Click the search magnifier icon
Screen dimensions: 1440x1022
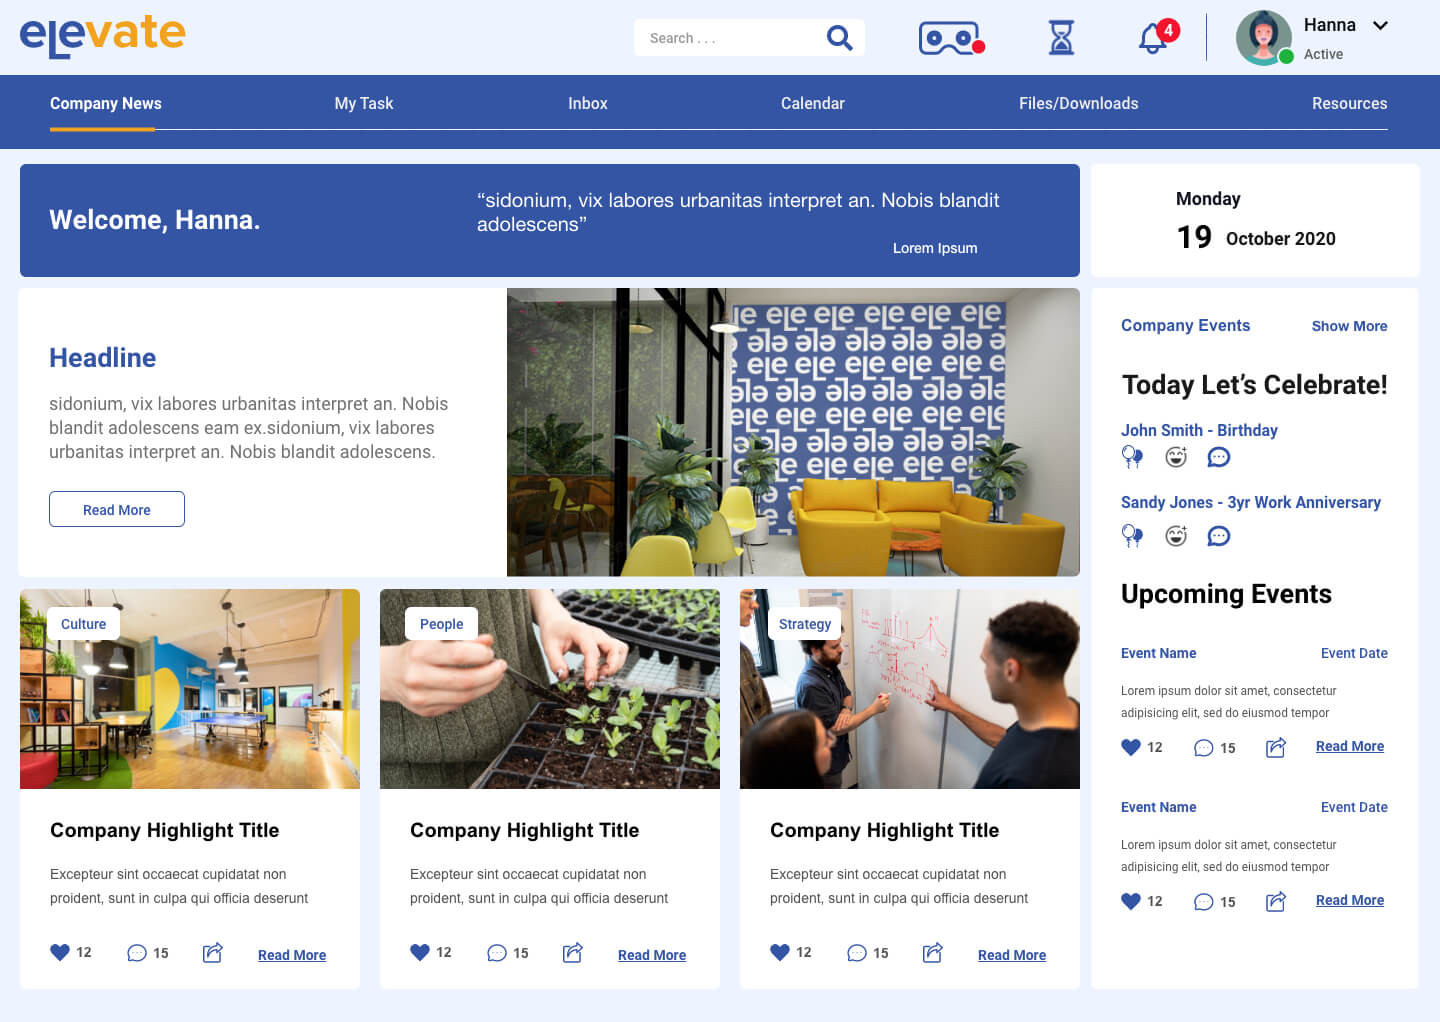[839, 38]
